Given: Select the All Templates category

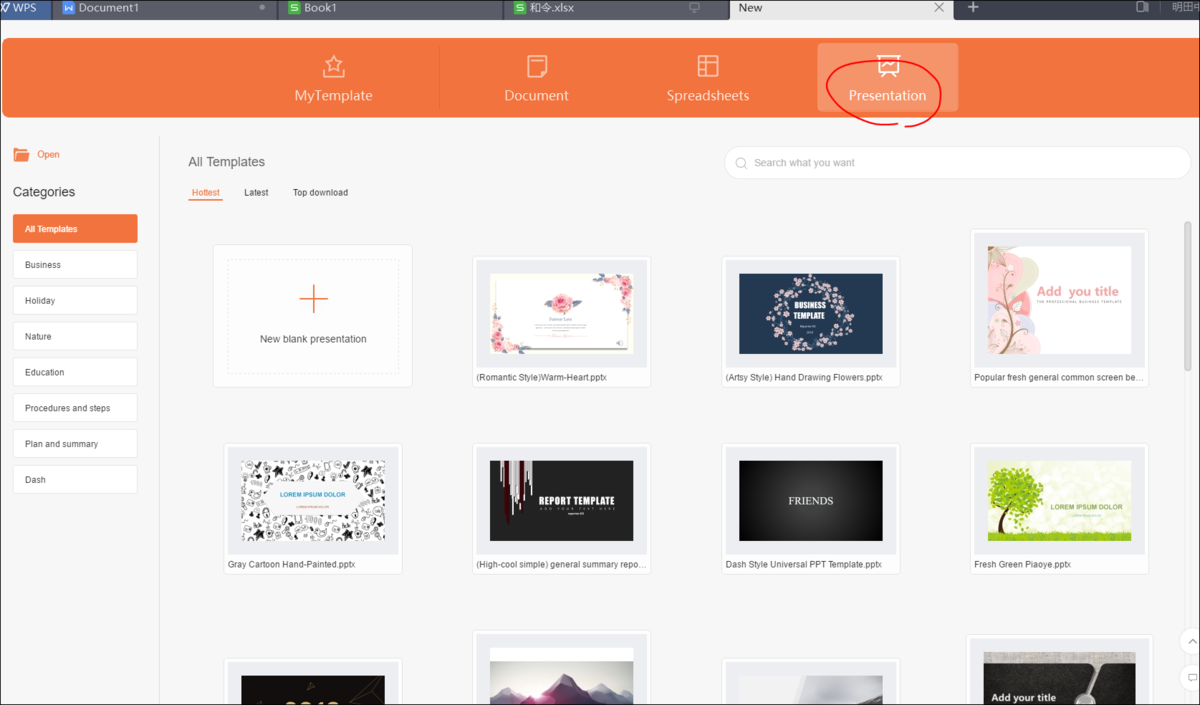Looking at the screenshot, I should tap(75, 229).
